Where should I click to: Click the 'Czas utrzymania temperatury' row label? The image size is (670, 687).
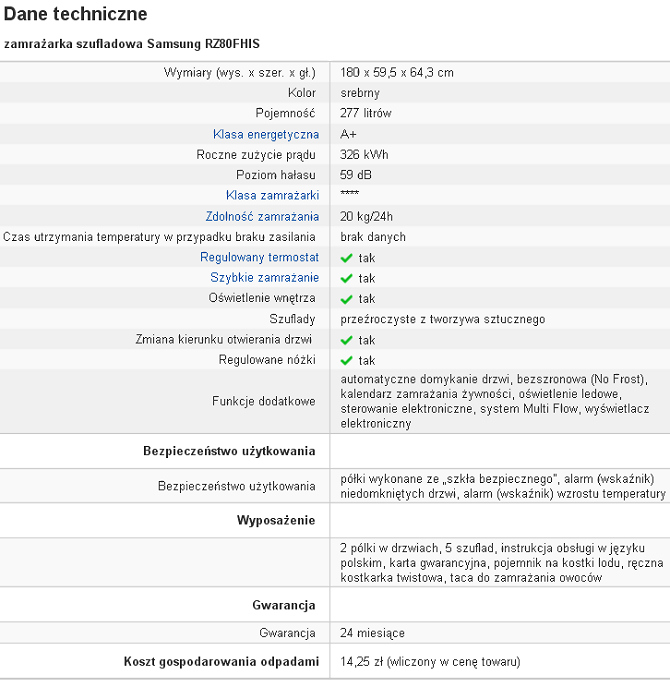pyautogui.click(x=159, y=237)
